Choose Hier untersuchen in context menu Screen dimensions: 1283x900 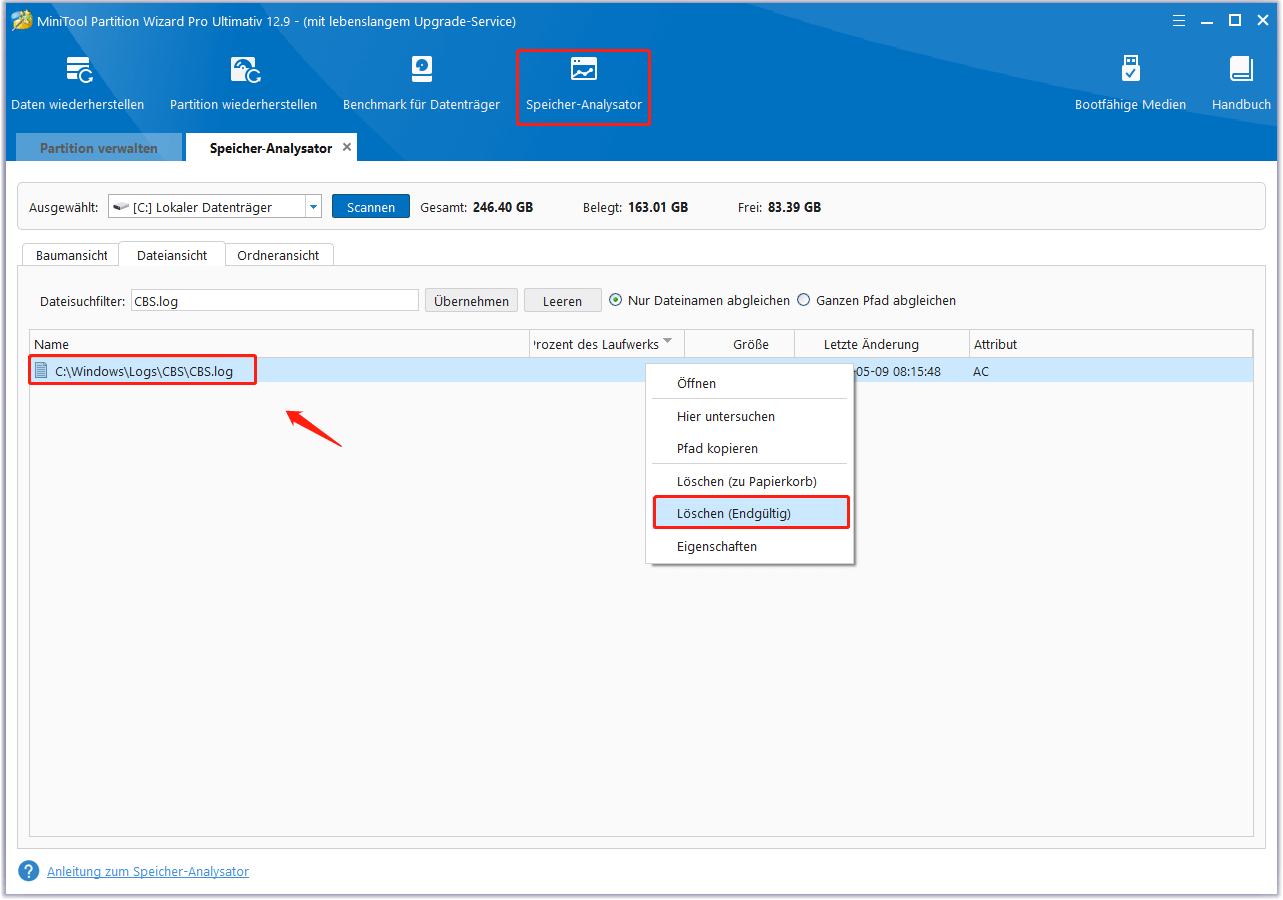point(749,416)
